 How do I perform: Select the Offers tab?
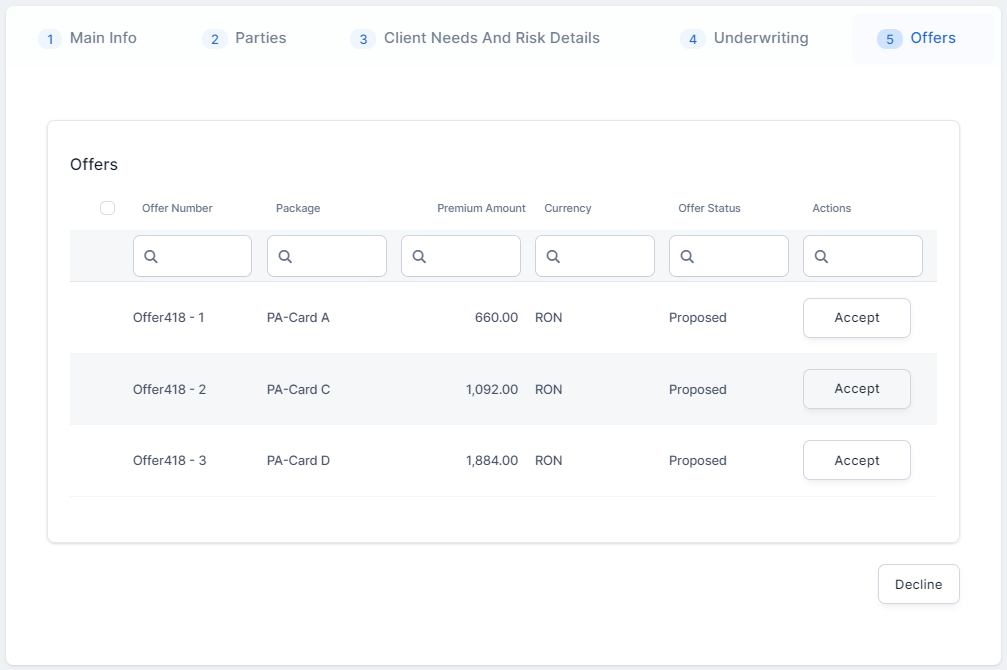(918, 38)
